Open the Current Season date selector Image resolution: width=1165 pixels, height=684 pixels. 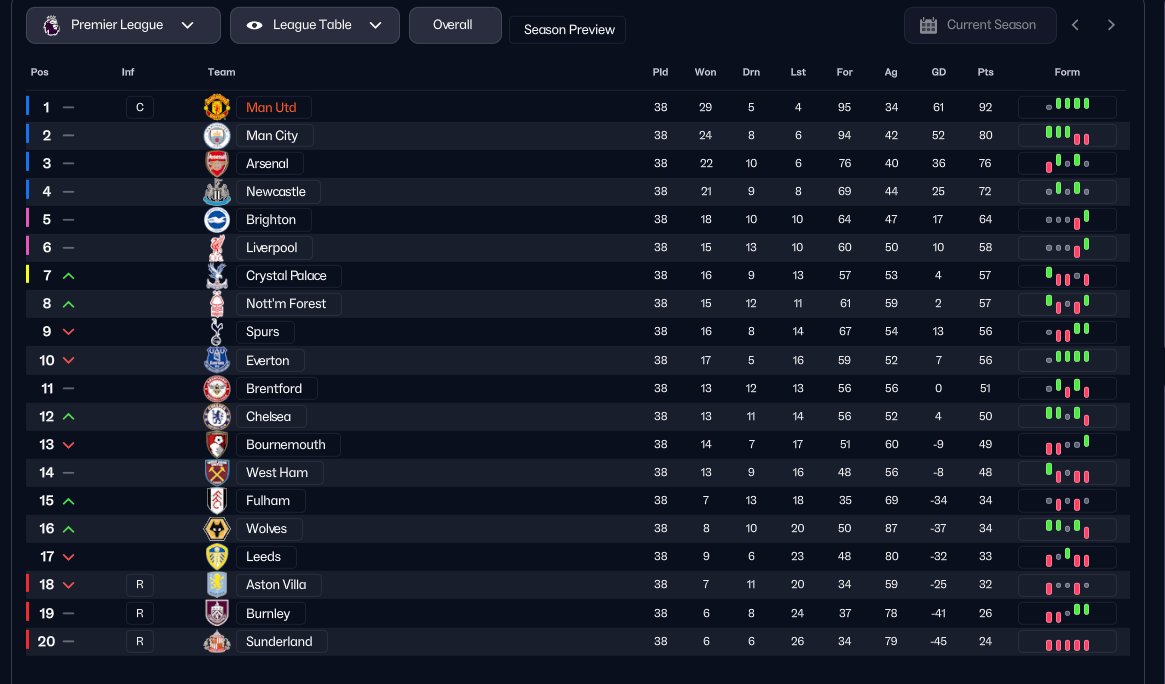[x=980, y=25]
